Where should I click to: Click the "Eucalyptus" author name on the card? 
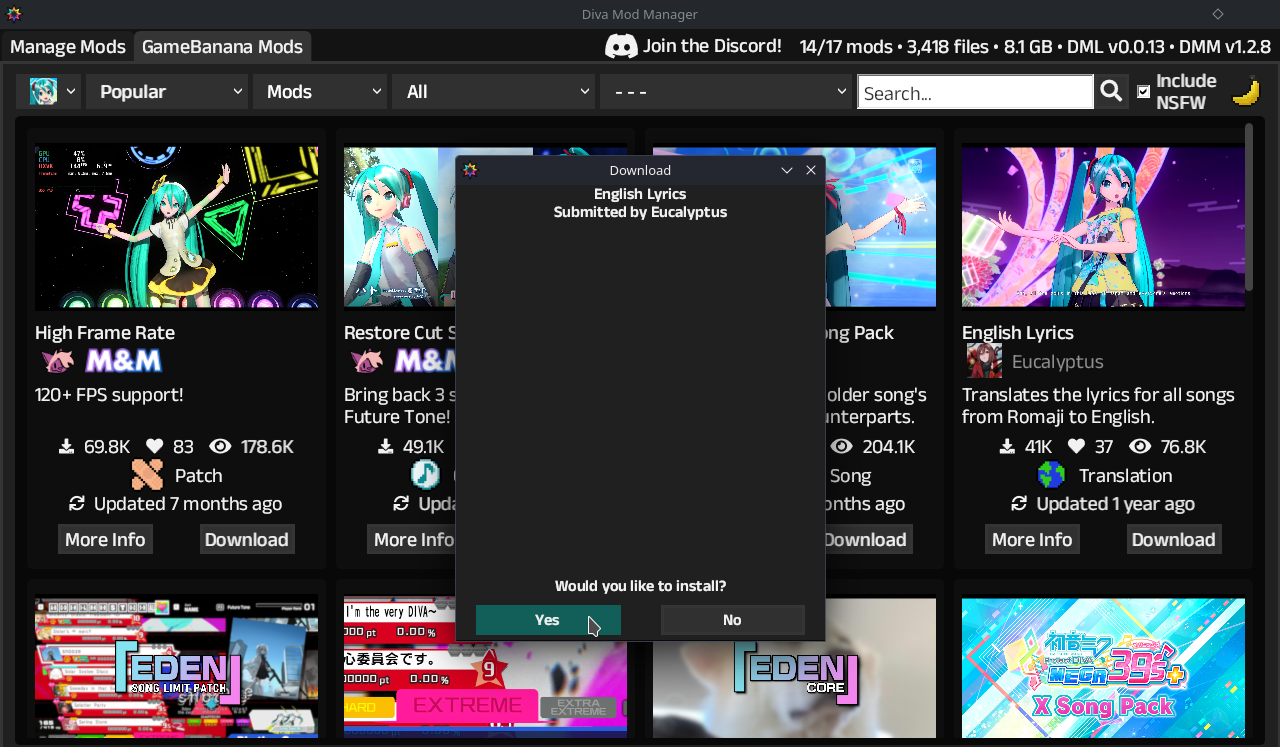click(1058, 362)
